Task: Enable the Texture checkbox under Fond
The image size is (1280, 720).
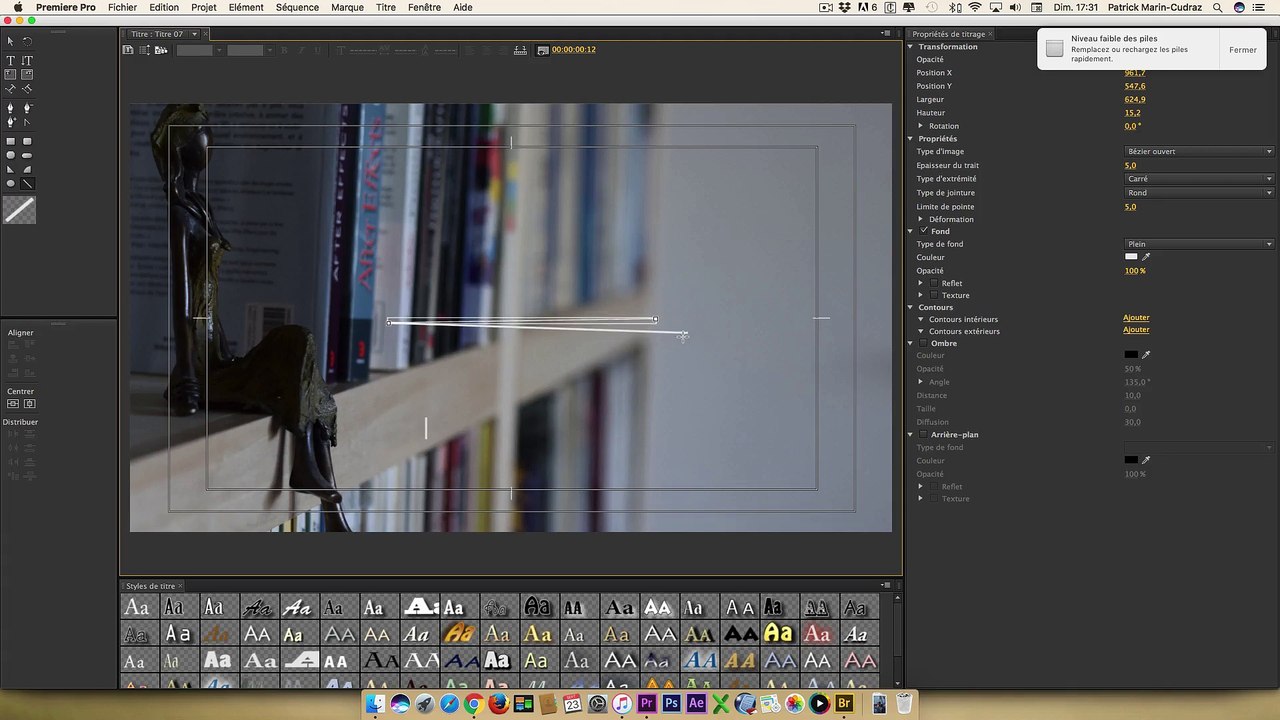Action: tap(934, 295)
